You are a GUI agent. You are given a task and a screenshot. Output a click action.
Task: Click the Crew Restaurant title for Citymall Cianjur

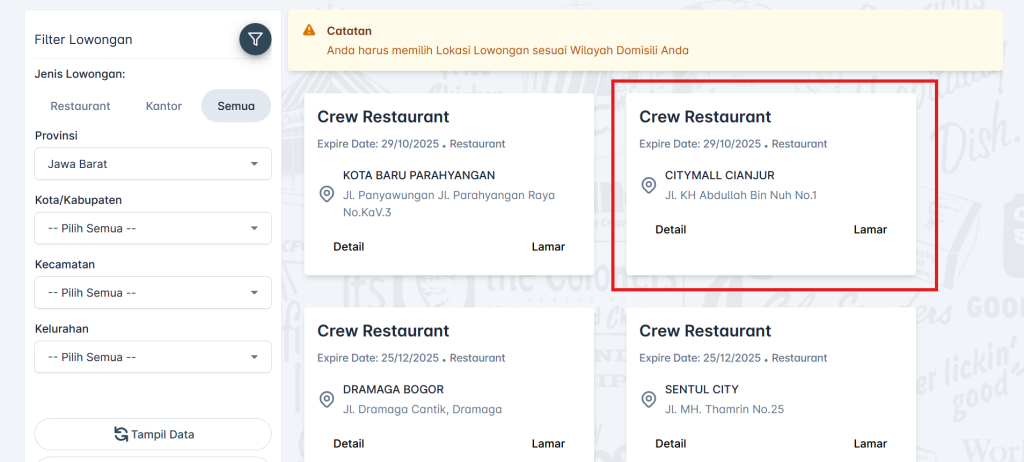click(705, 117)
